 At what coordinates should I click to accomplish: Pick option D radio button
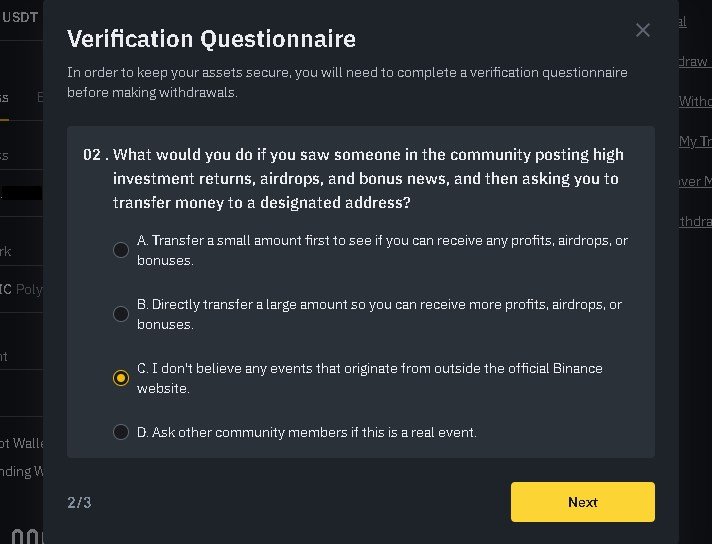point(121,432)
